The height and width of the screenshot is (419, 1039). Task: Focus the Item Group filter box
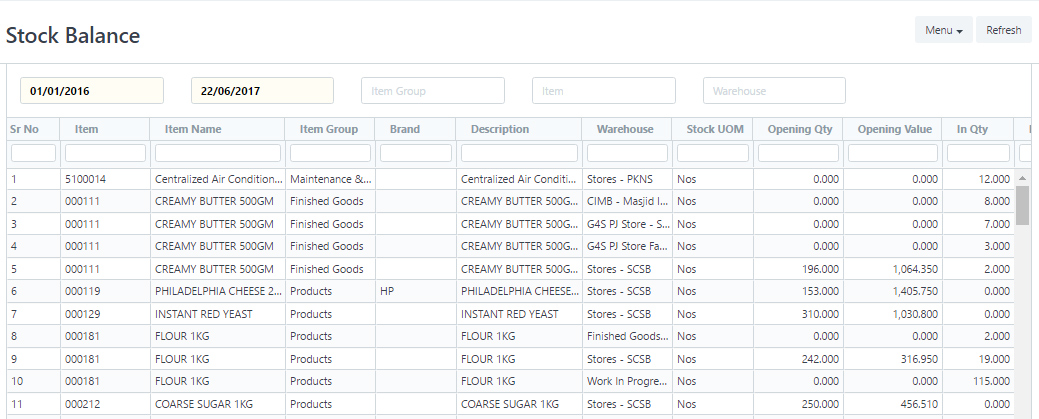[x=432, y=91]
